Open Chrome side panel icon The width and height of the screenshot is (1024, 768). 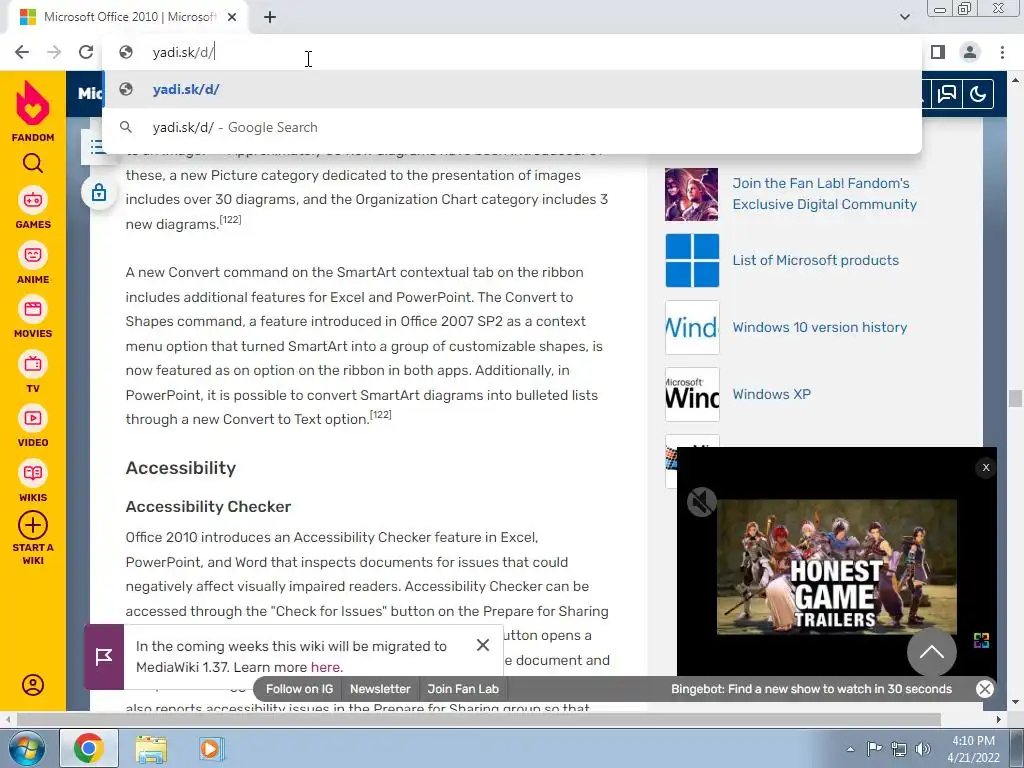[x=938, y=52]
